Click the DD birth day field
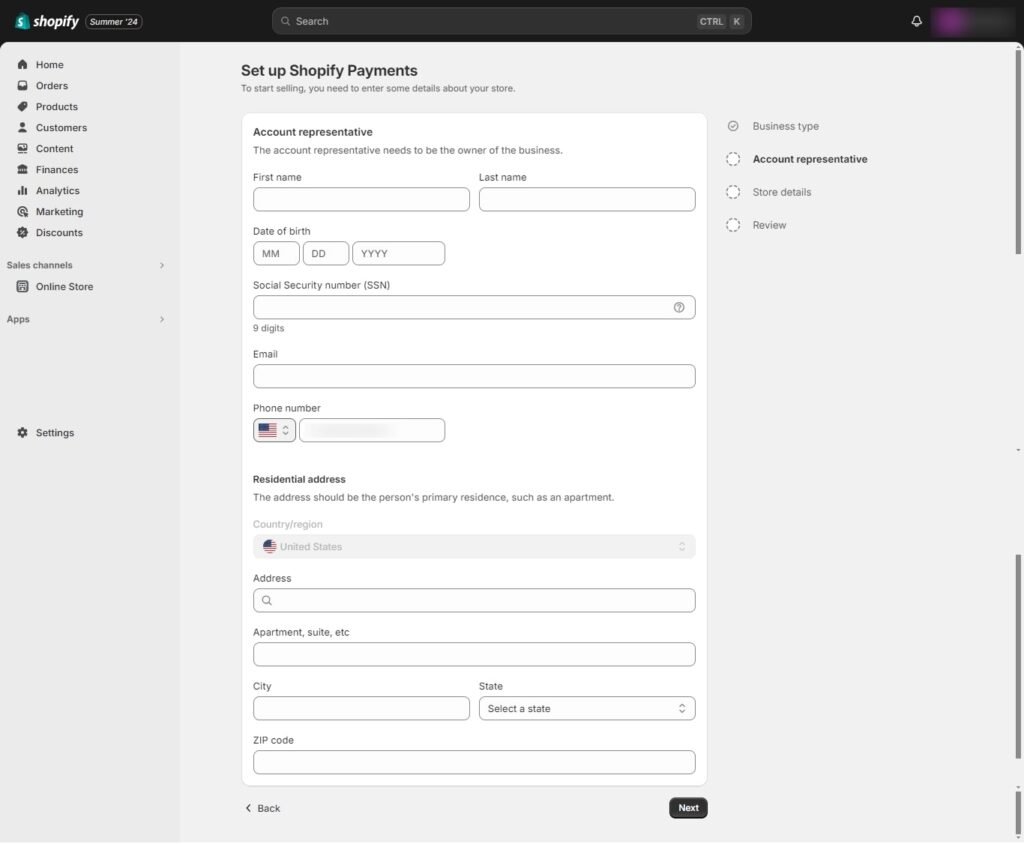1024x844 pixels. tap(325, 253)
